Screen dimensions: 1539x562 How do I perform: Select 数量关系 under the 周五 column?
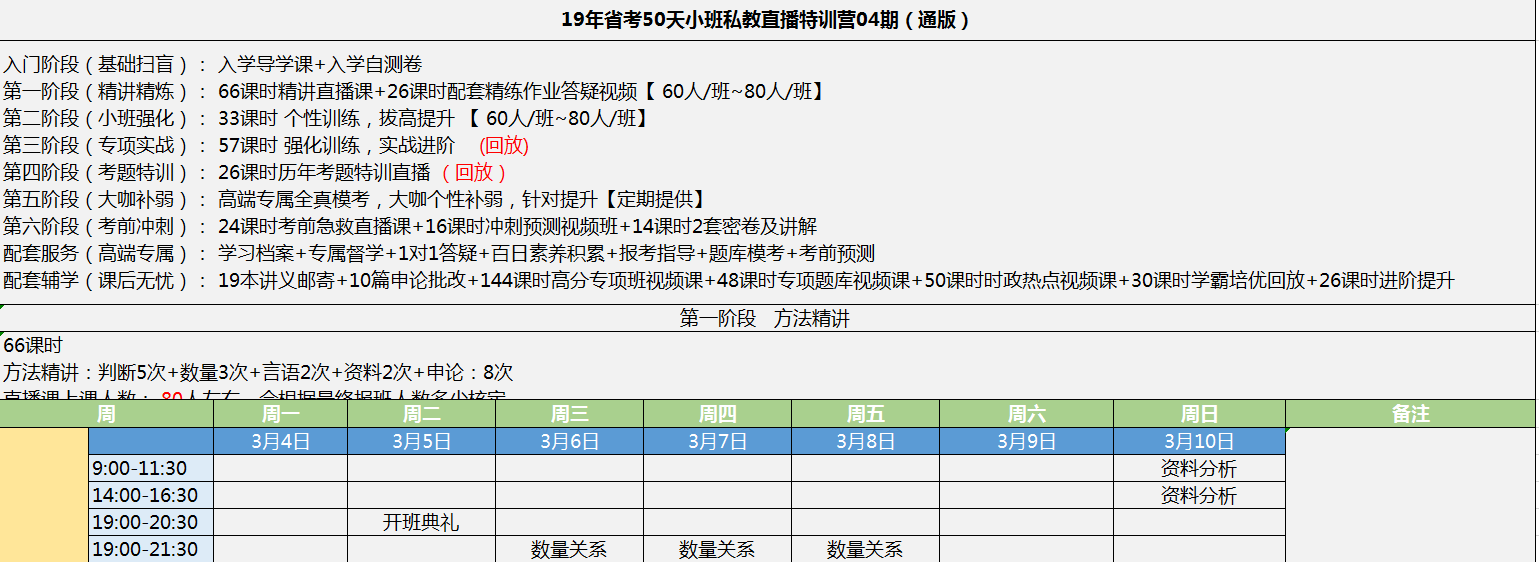click(865, 549)
